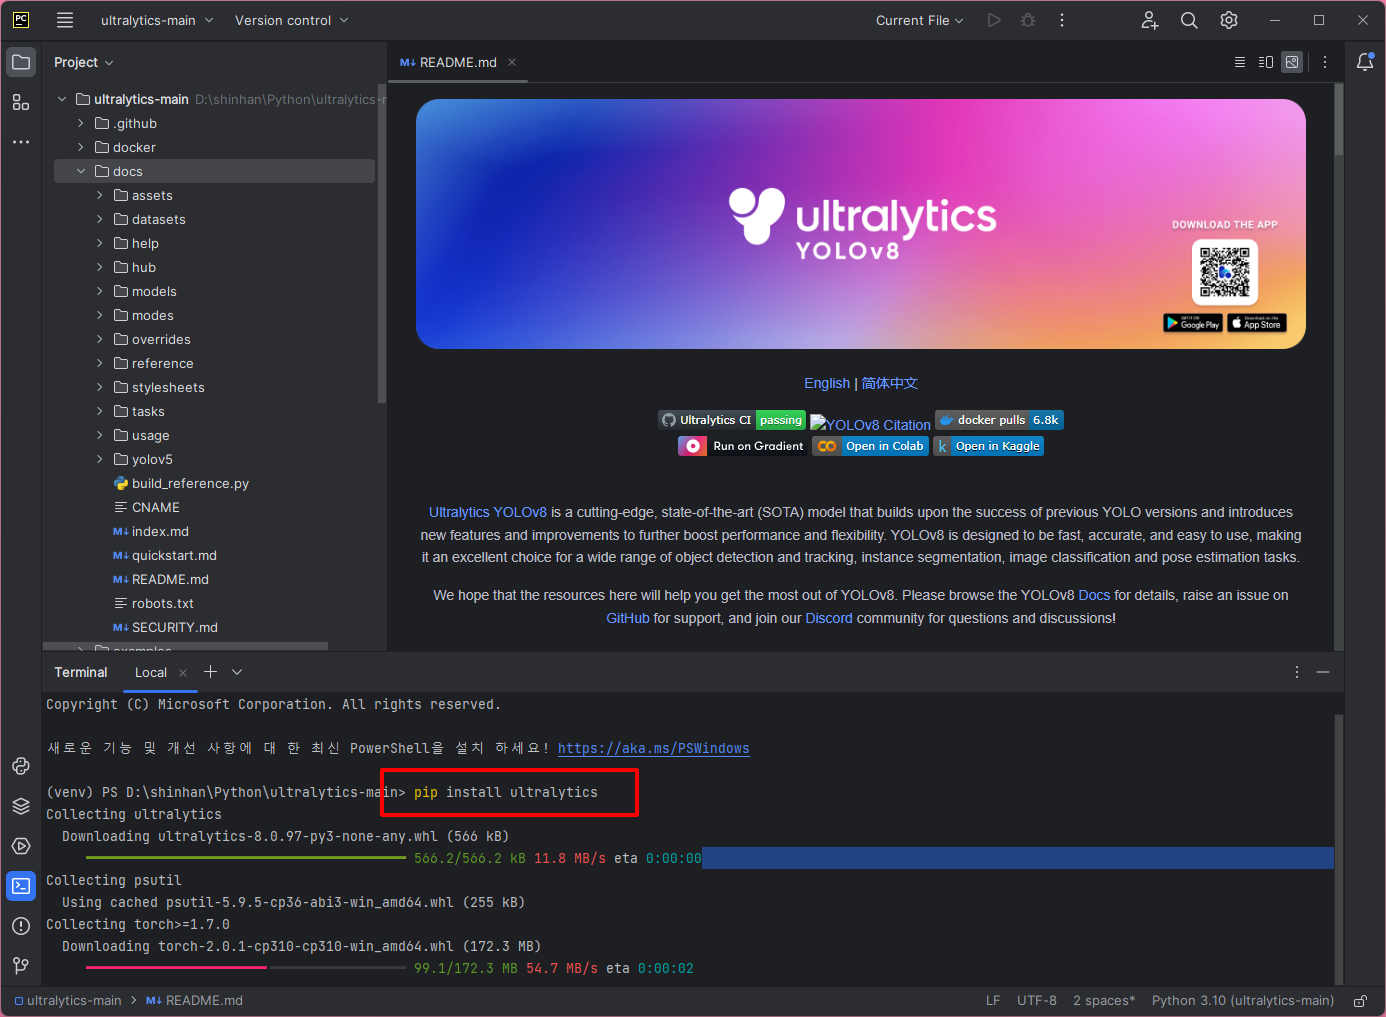Click the QR code in the banner

click(x=1225, y=272)
